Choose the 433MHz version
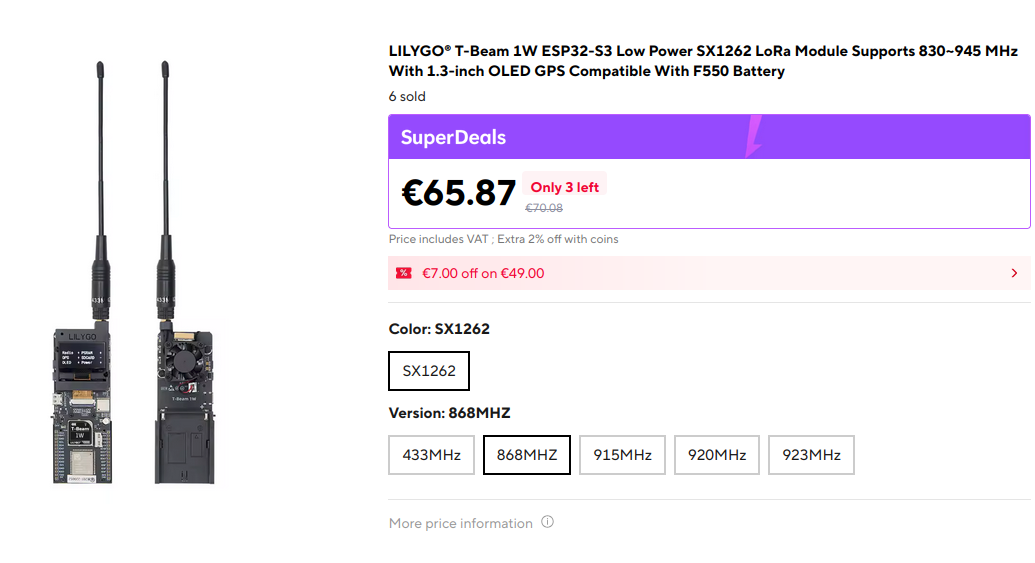This screenshot has height=563, width=1035. [431, 455]
